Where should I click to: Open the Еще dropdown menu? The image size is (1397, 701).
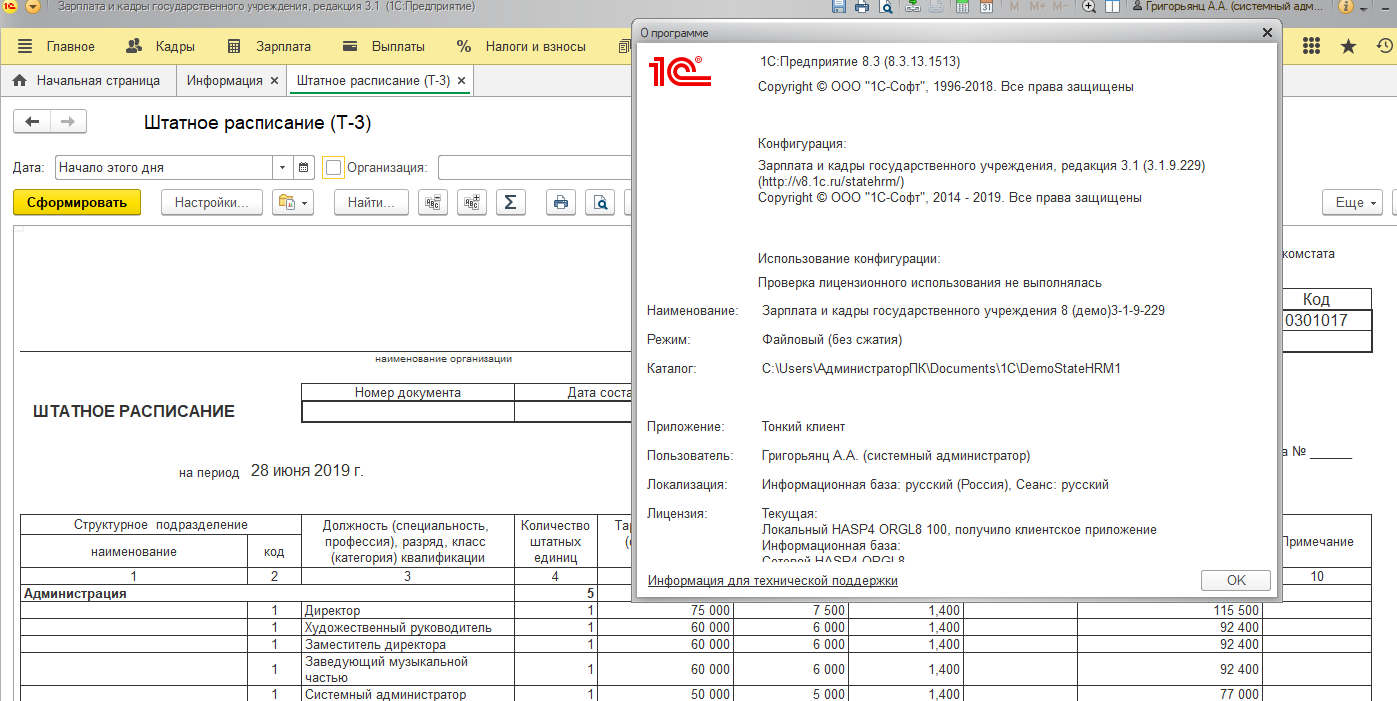(x=1353, y=202)
